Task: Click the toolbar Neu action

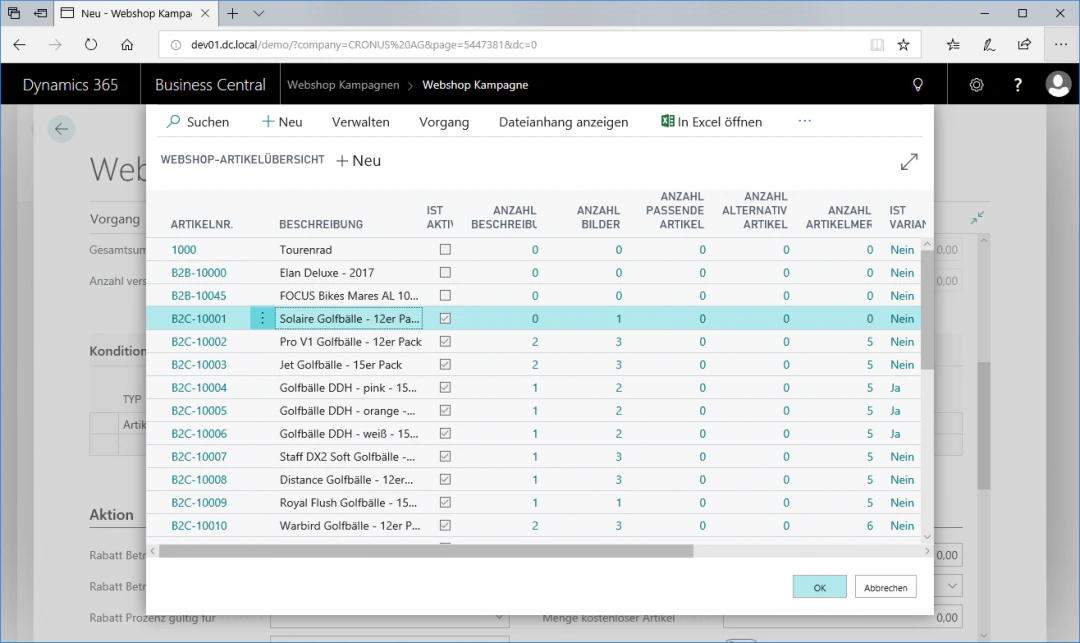Action: (282, 122)
